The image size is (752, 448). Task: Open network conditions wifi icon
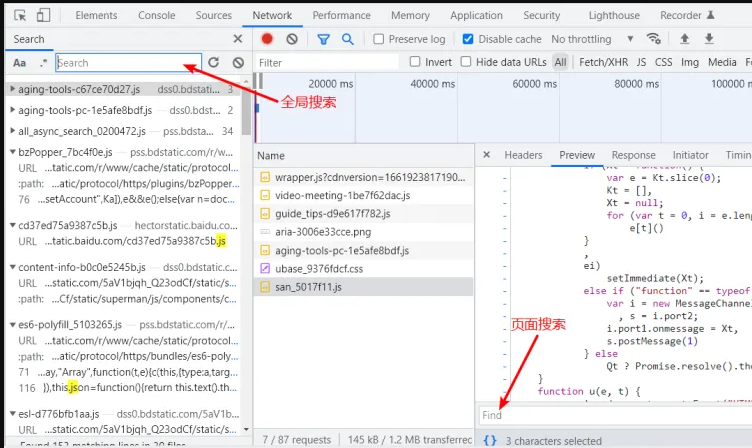point(653,38)
